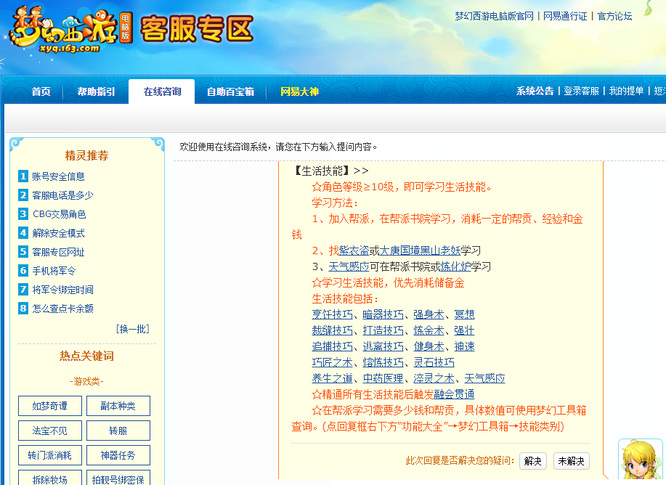Open the 冥想 skill link

pyautogui.click(x=464, y=315)
